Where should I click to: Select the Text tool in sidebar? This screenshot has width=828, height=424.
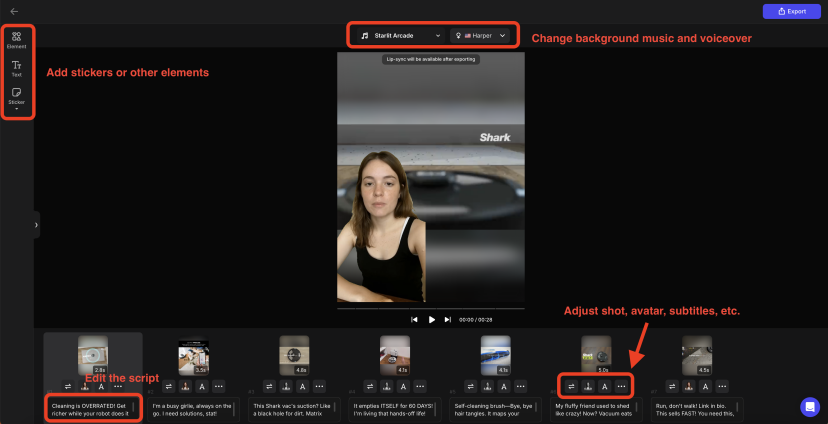pyautogui.click(x=16, y=69)
